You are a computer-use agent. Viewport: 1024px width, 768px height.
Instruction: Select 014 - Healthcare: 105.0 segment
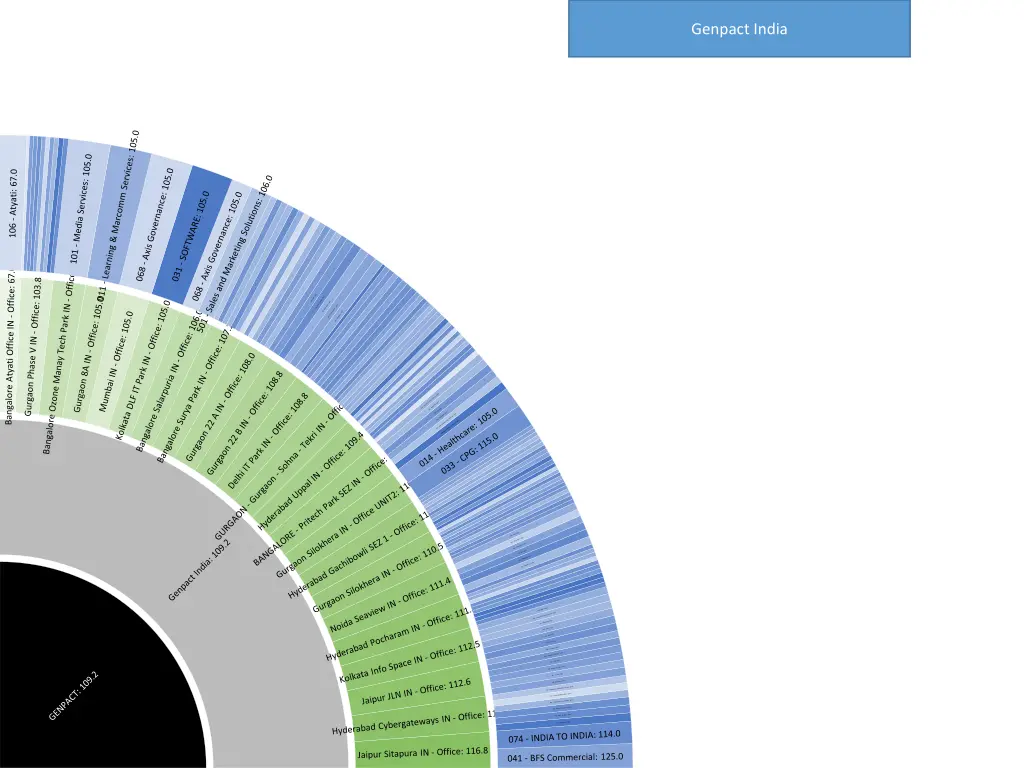[458, 438]
